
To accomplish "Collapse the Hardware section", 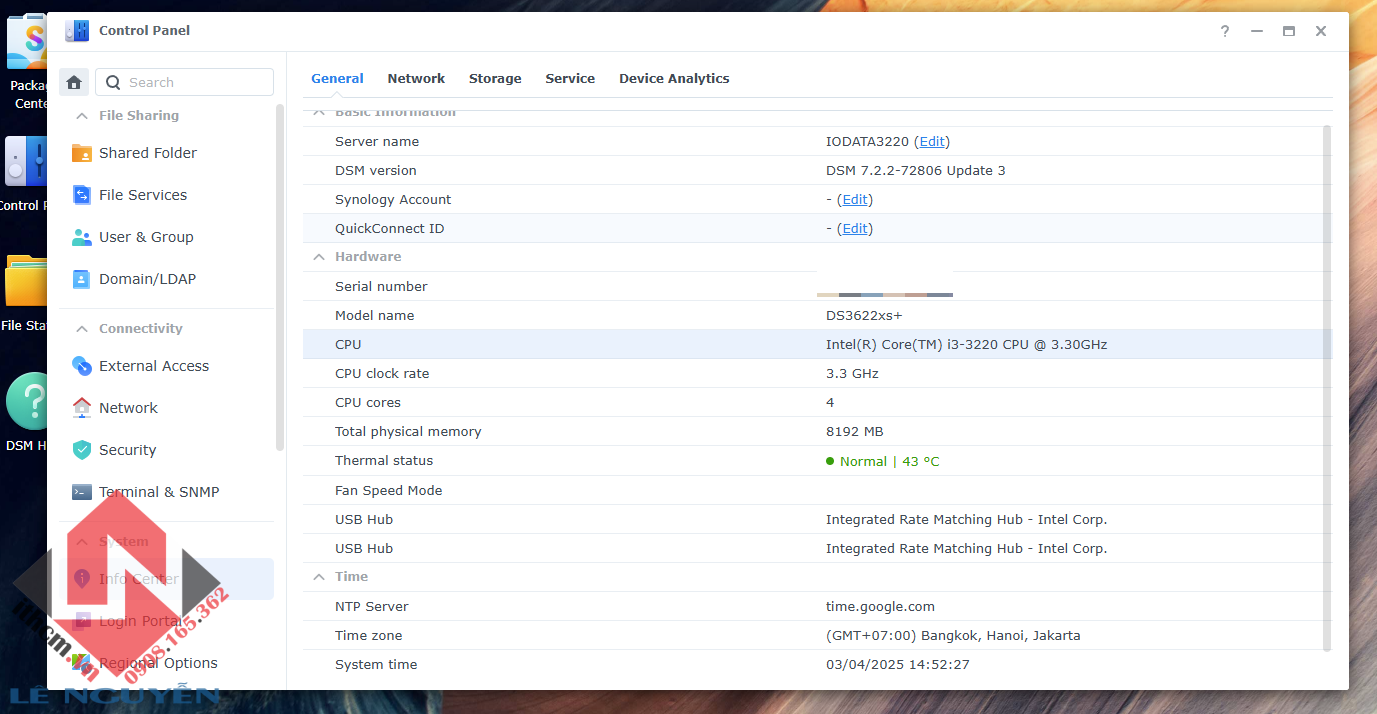I will tap(319, 257).
